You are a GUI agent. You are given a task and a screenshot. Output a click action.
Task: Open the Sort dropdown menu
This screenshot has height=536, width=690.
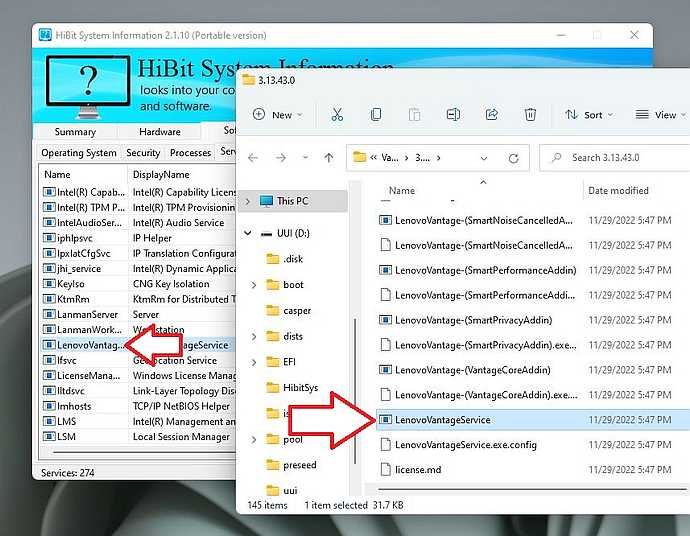click(589, 115)
